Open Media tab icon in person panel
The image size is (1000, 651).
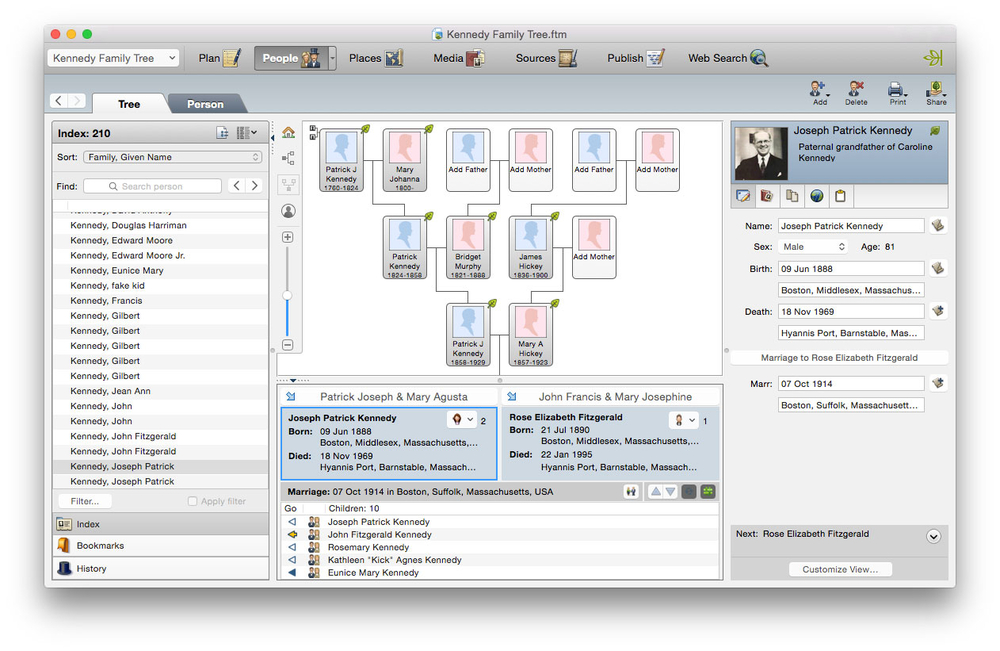pyautogui.click(x=767, y=196)
